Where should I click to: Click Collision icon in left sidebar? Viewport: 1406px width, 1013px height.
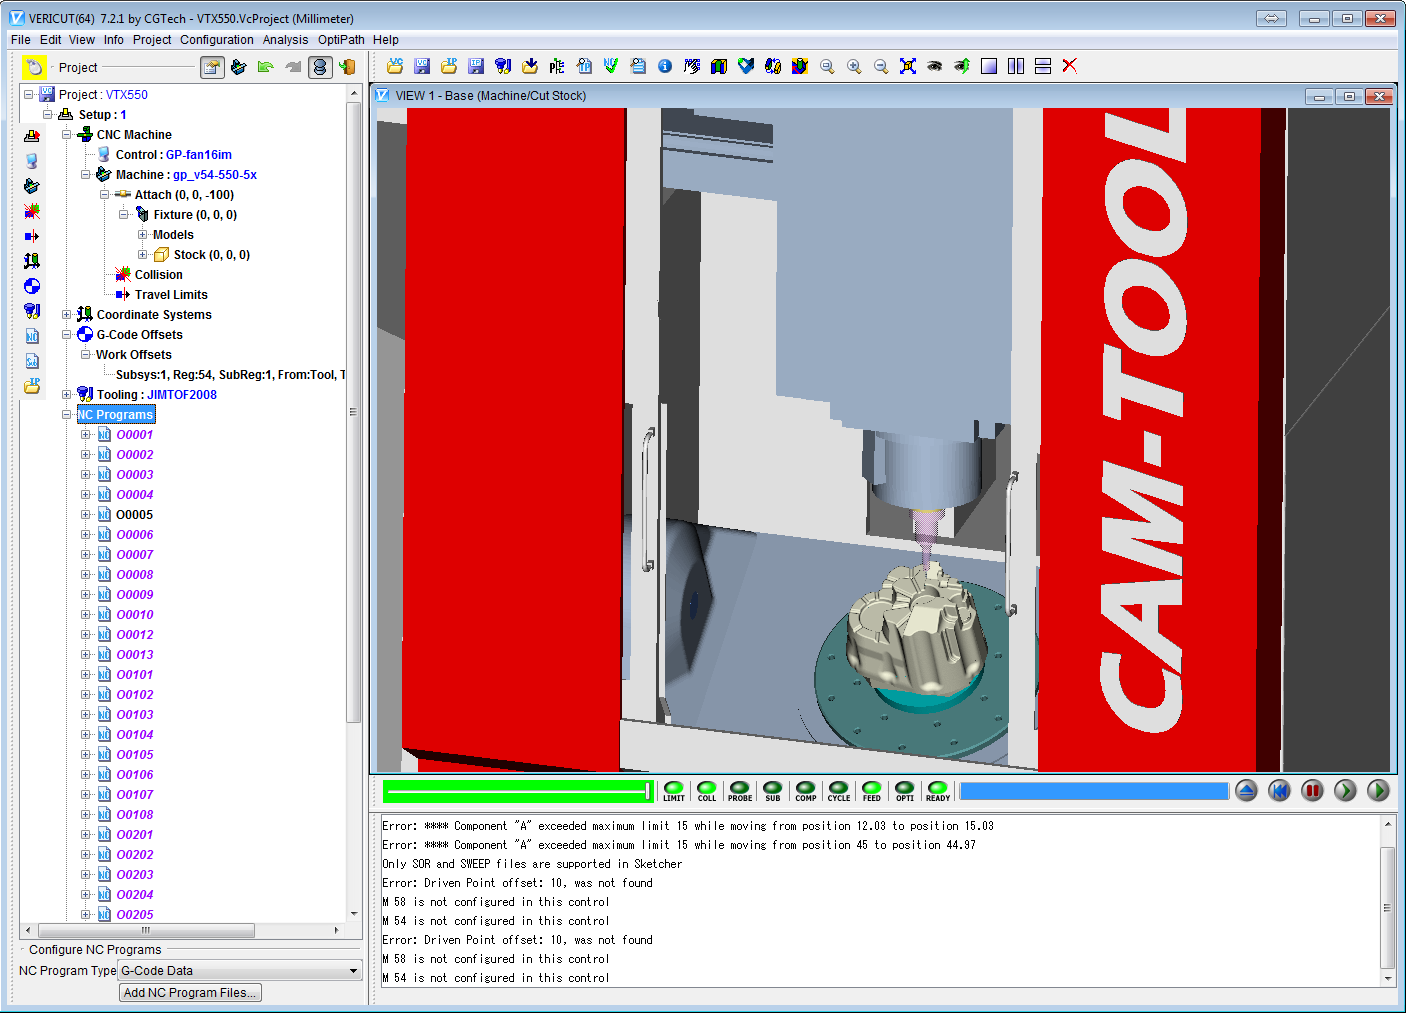coord(32,211)
